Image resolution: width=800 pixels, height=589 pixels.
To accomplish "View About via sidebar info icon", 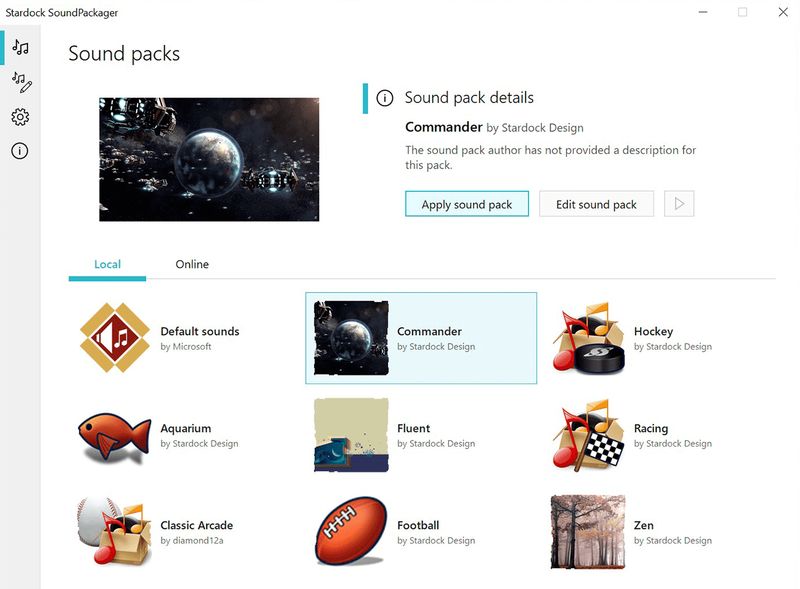I will click(x=18, y=151).
